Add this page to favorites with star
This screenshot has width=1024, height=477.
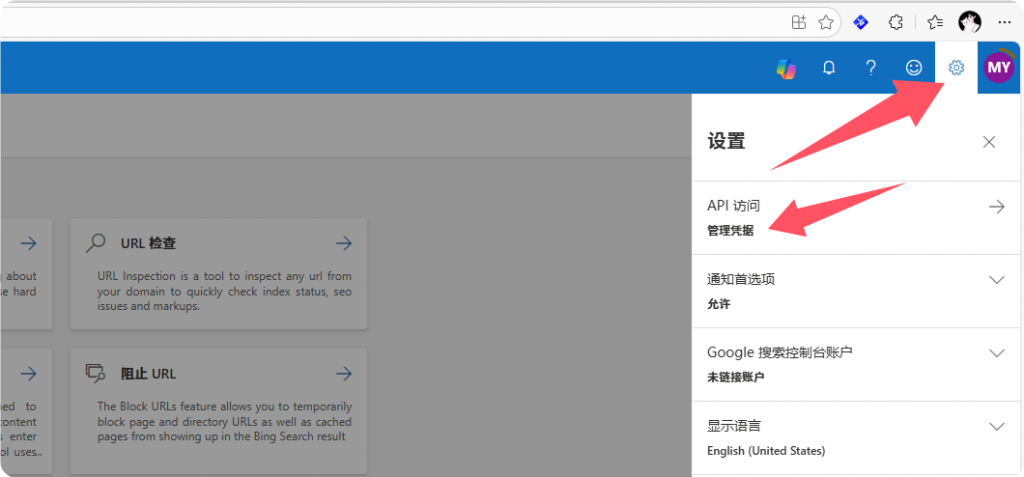[x=826, y=22]
